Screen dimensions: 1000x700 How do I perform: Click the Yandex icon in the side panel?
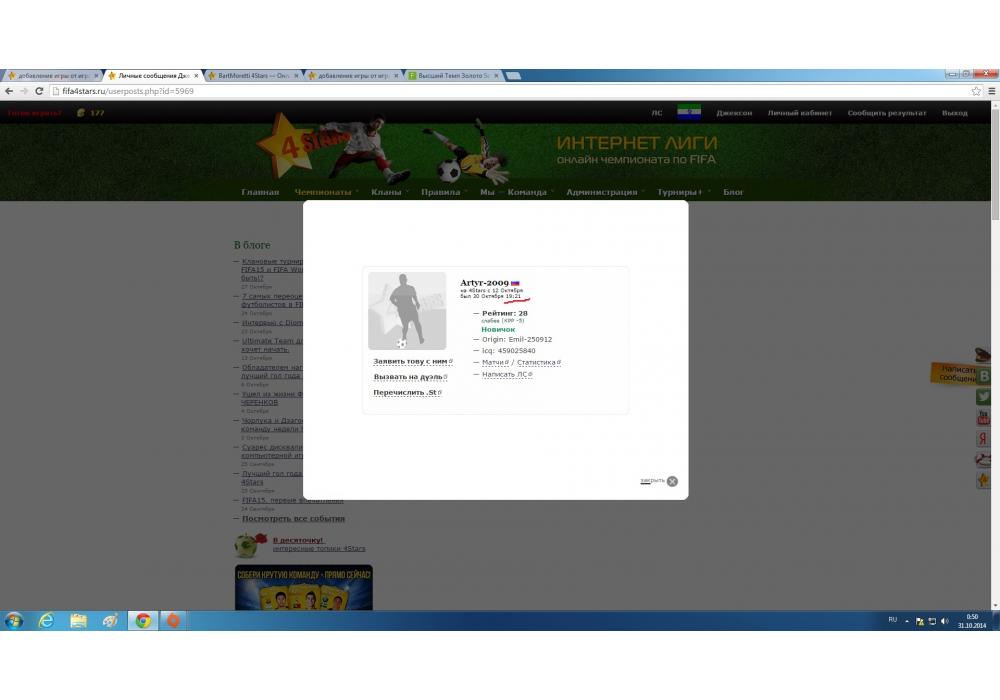coord(983,439)
